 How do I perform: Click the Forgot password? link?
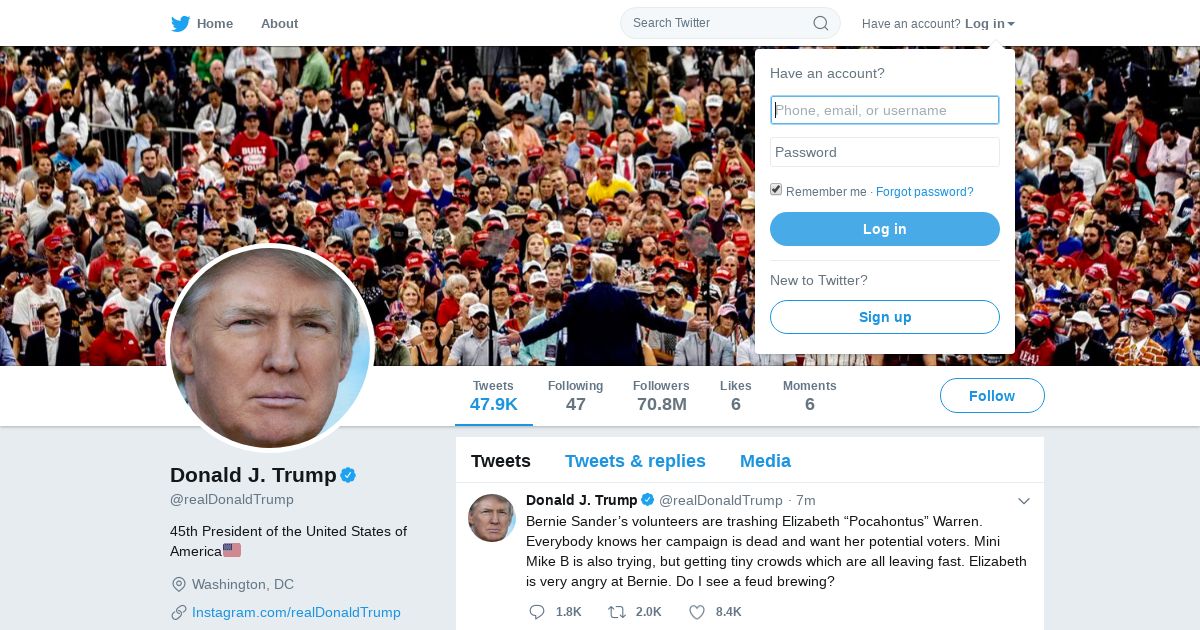point(924,192)
